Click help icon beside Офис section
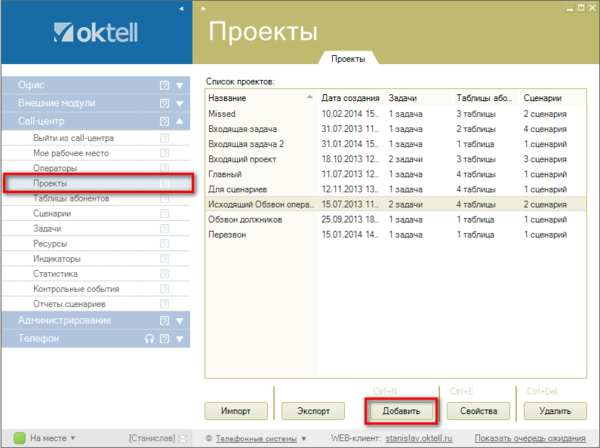 click(x=164, y=85)
